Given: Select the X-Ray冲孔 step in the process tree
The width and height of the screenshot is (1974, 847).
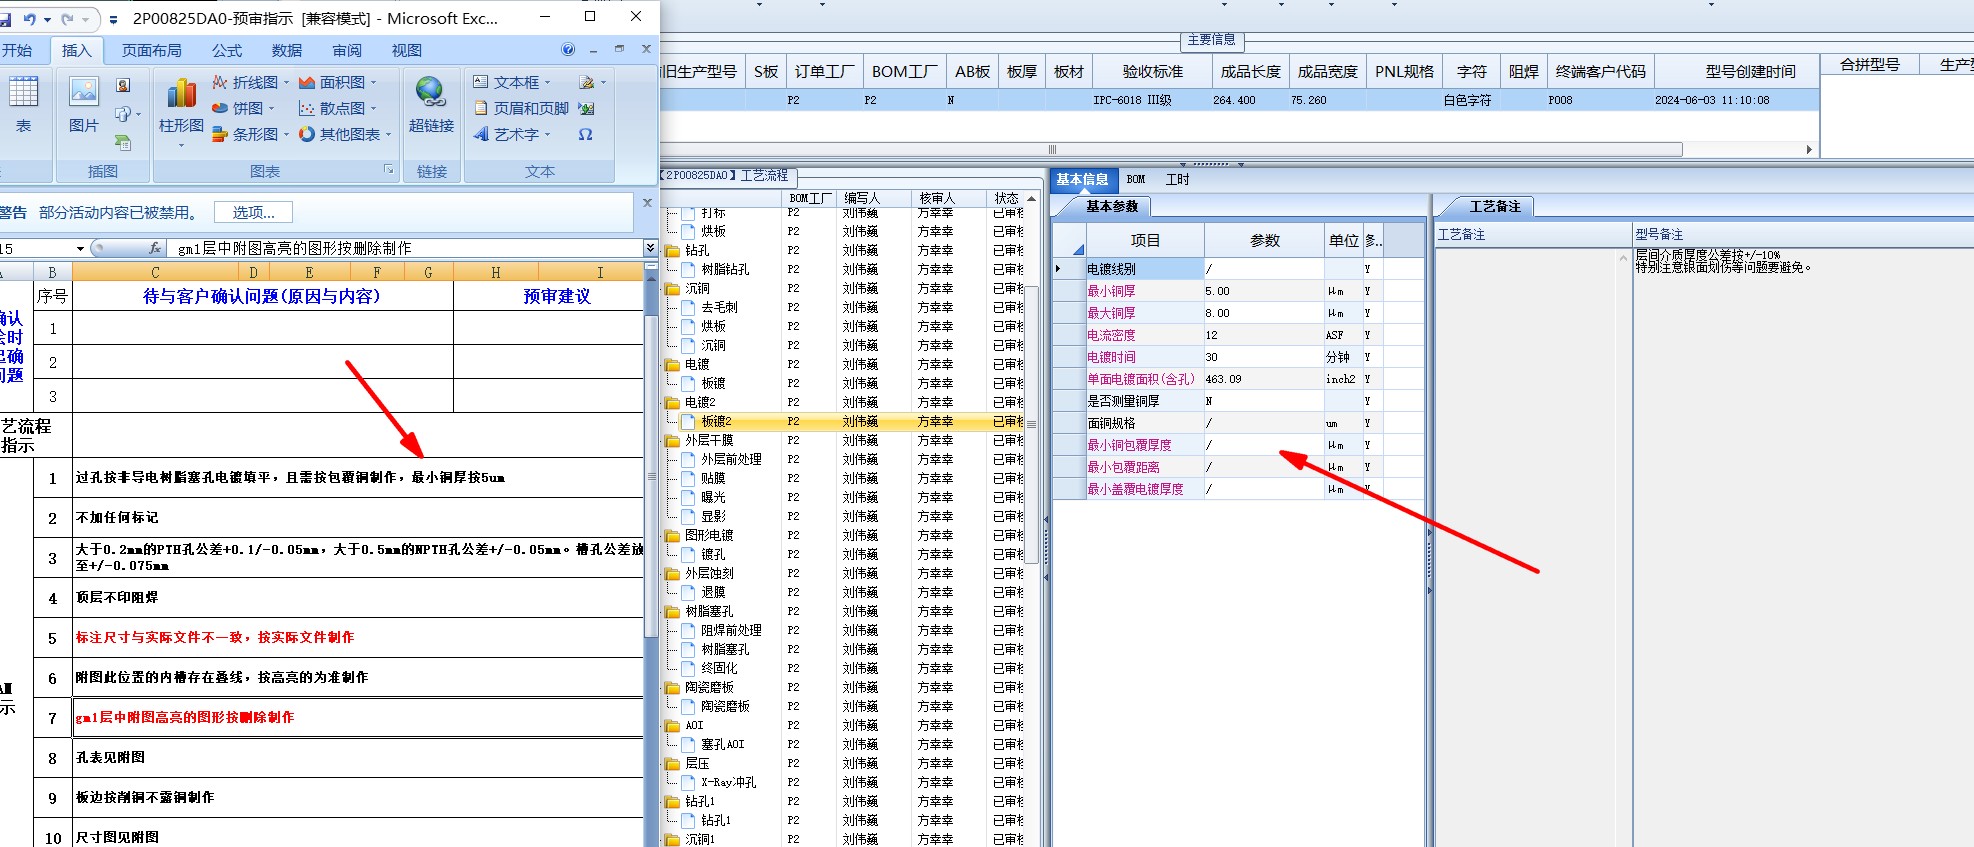Looking at the screenshot, I should (x=728, y=783).
